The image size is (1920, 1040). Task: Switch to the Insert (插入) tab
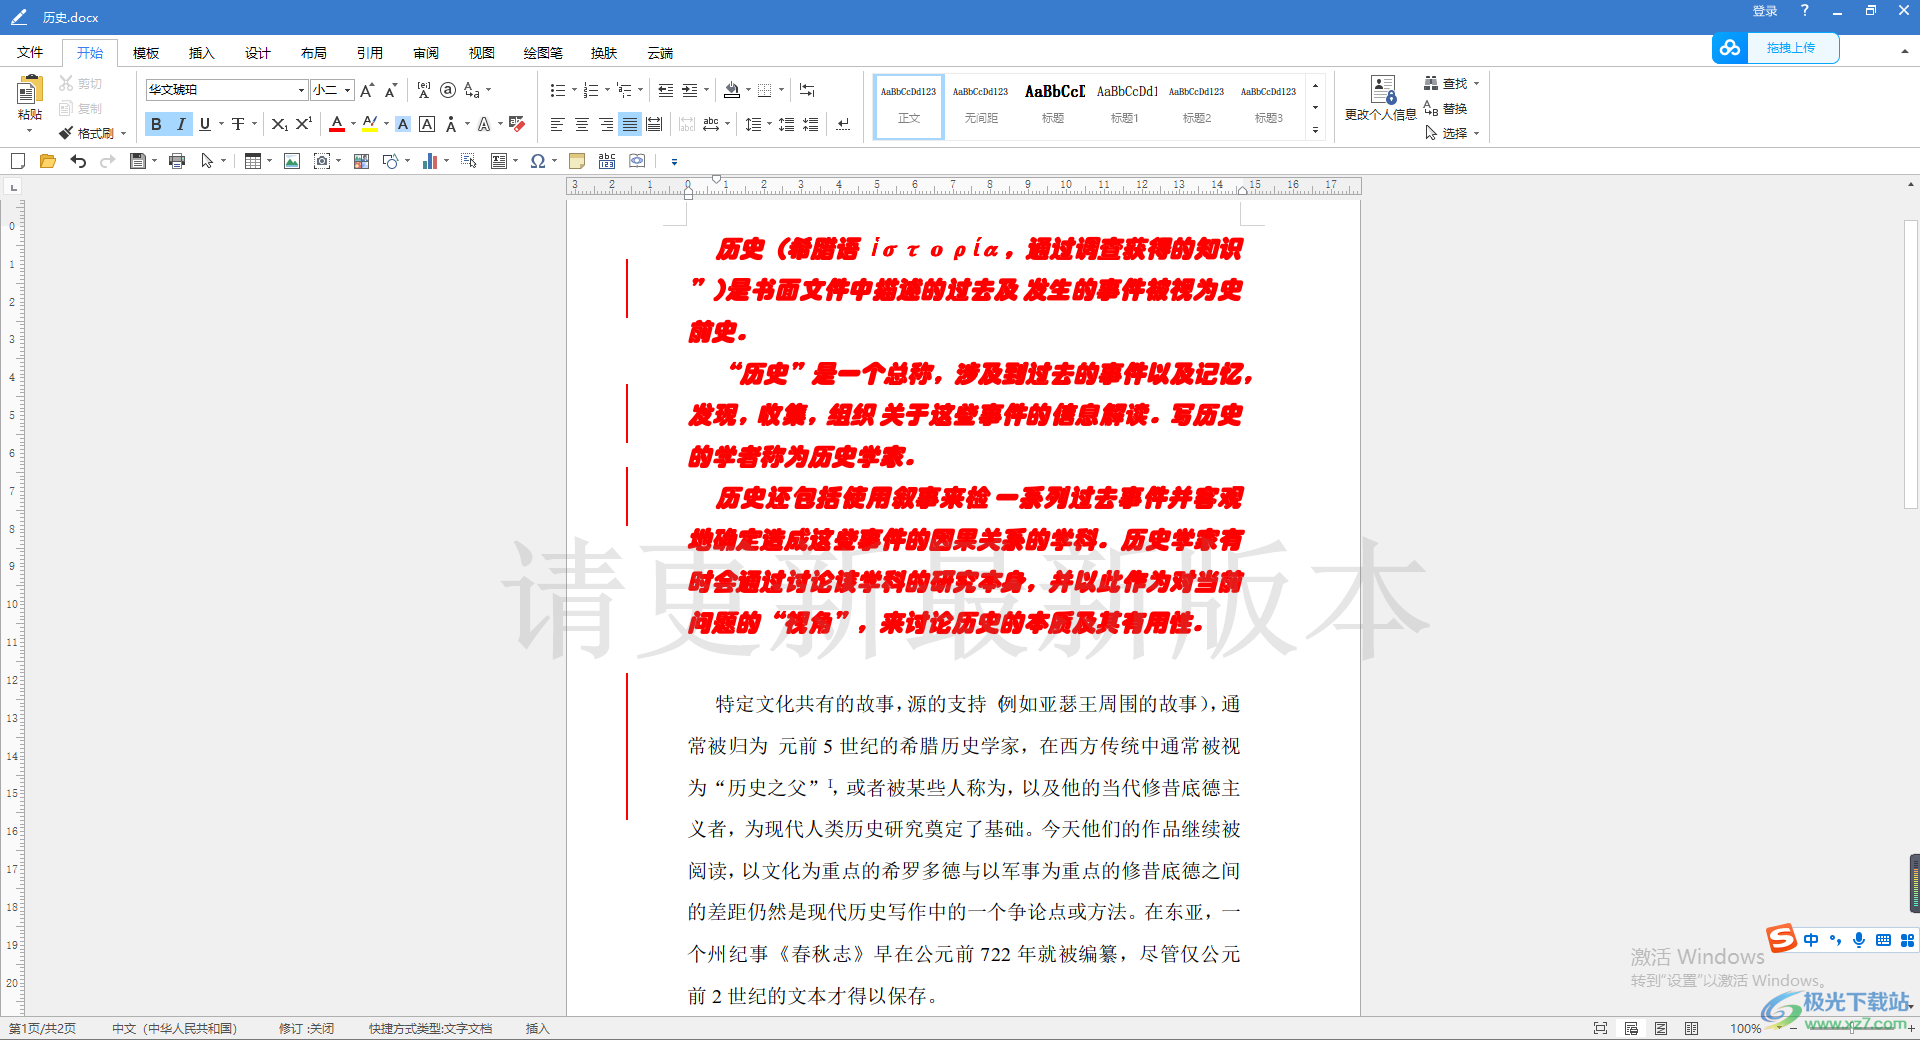(202, 53)
